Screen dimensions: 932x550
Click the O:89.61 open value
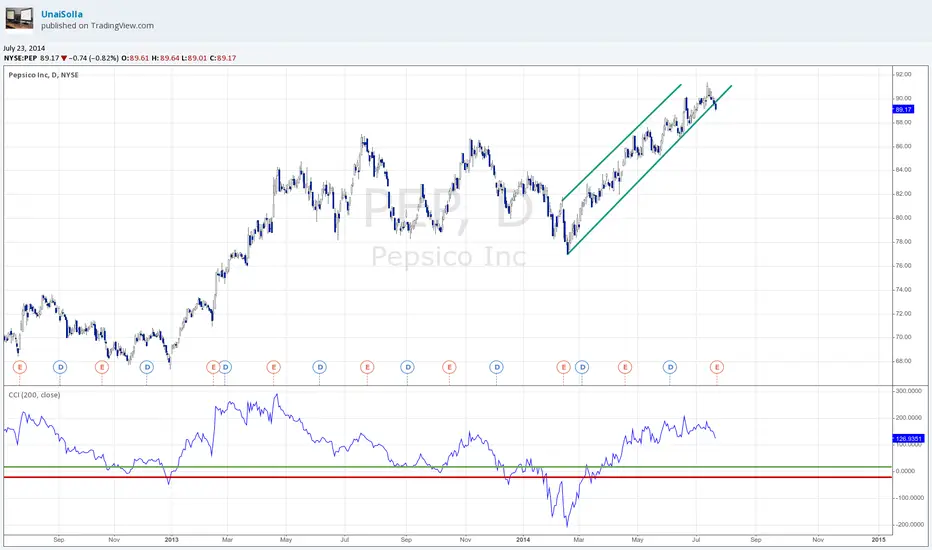[x=135, y=58]
